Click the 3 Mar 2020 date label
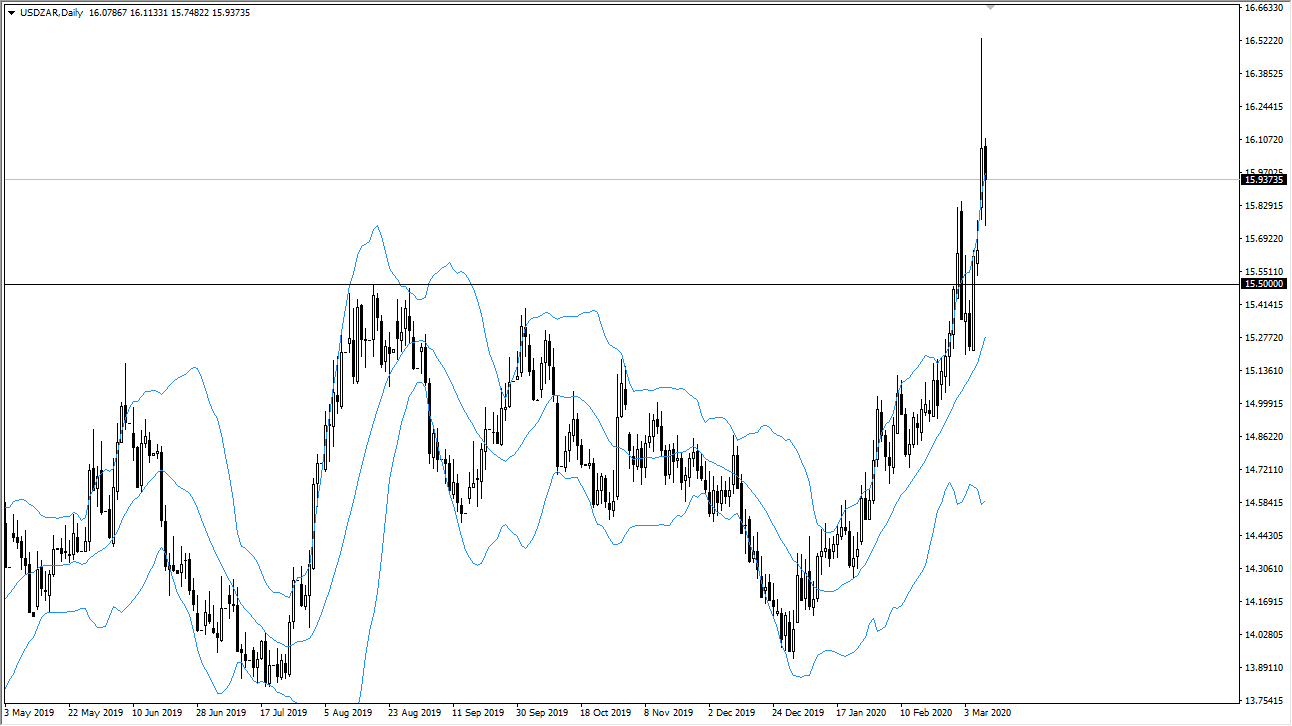 986,714
